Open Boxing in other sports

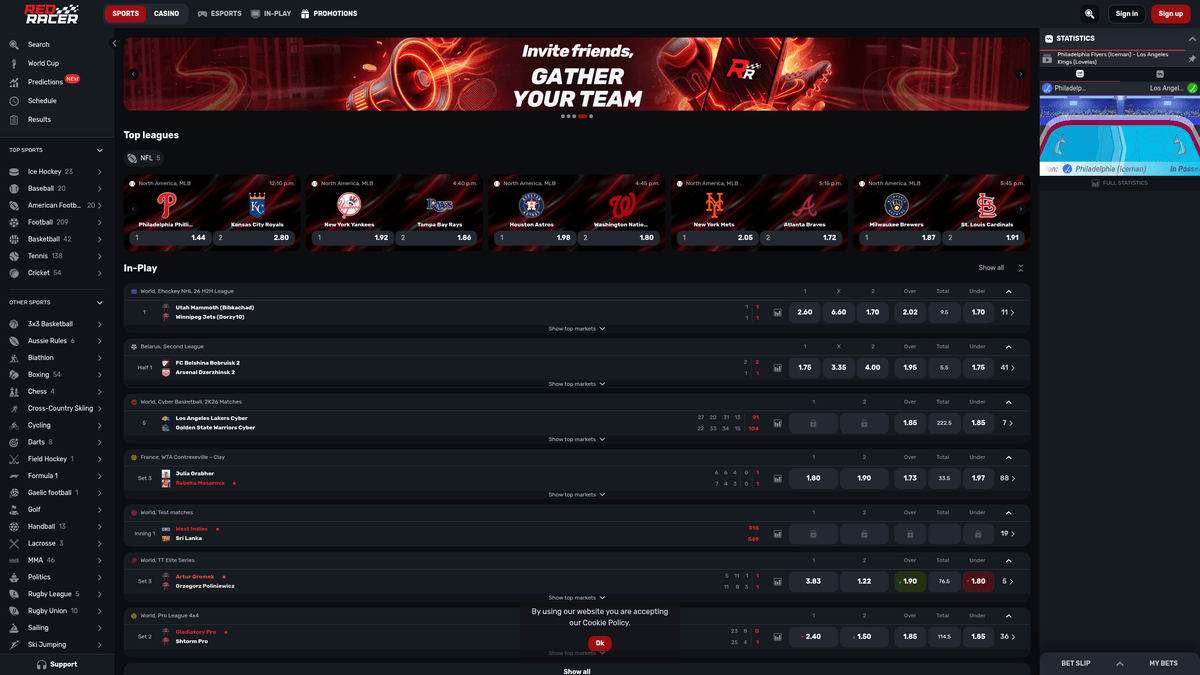tap(56, 375)
